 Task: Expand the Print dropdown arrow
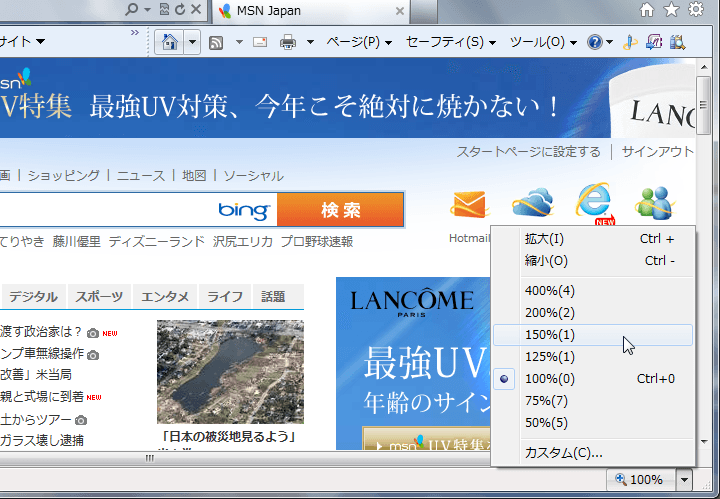[x=310, y=42]
